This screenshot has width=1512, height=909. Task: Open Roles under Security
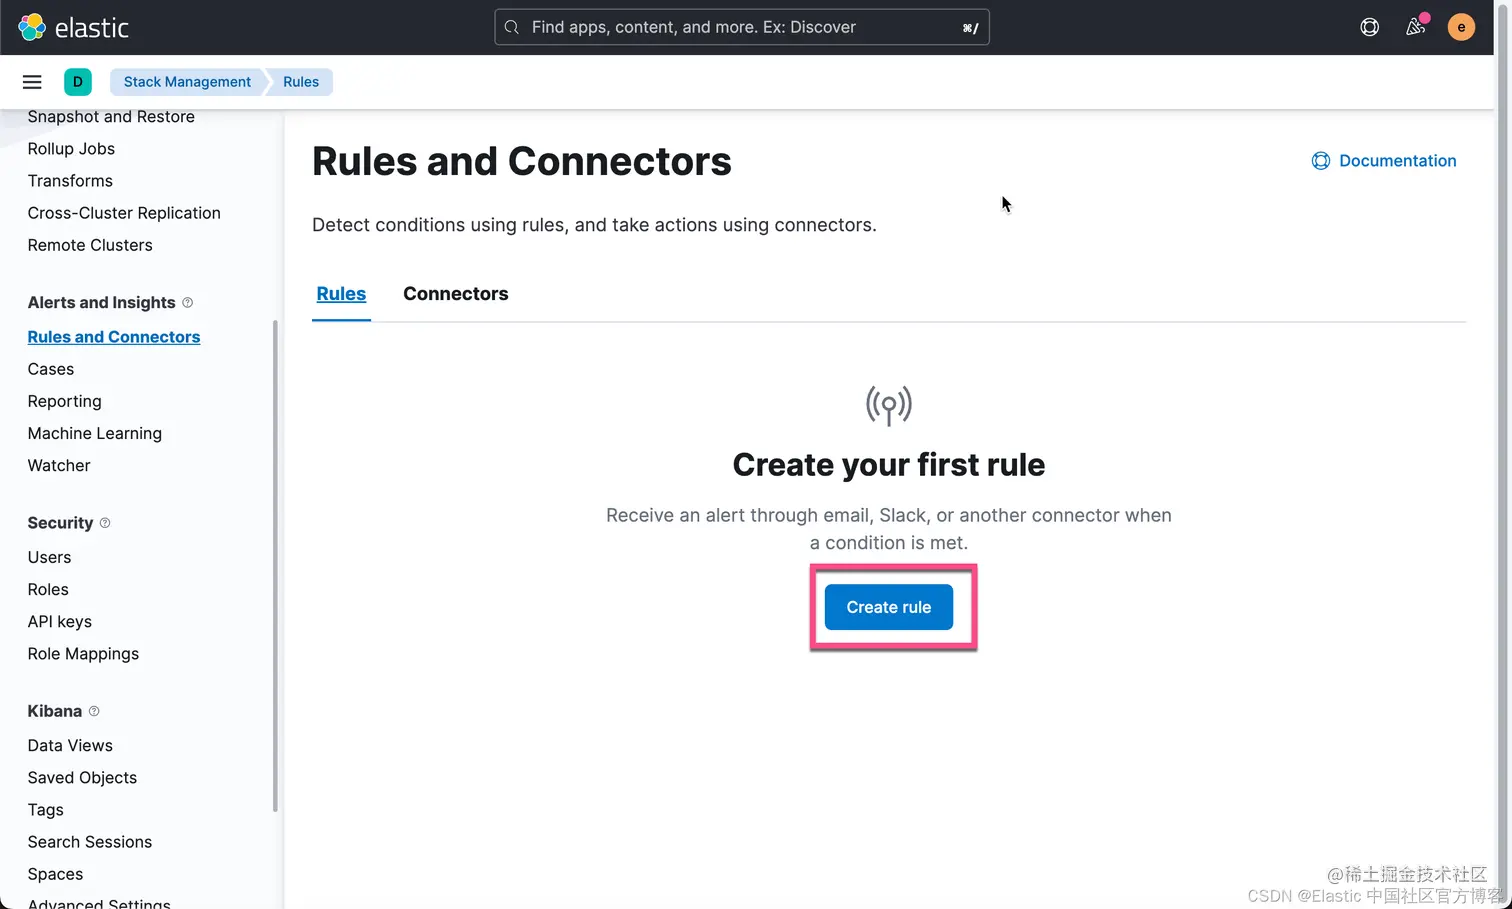(48, 589)
